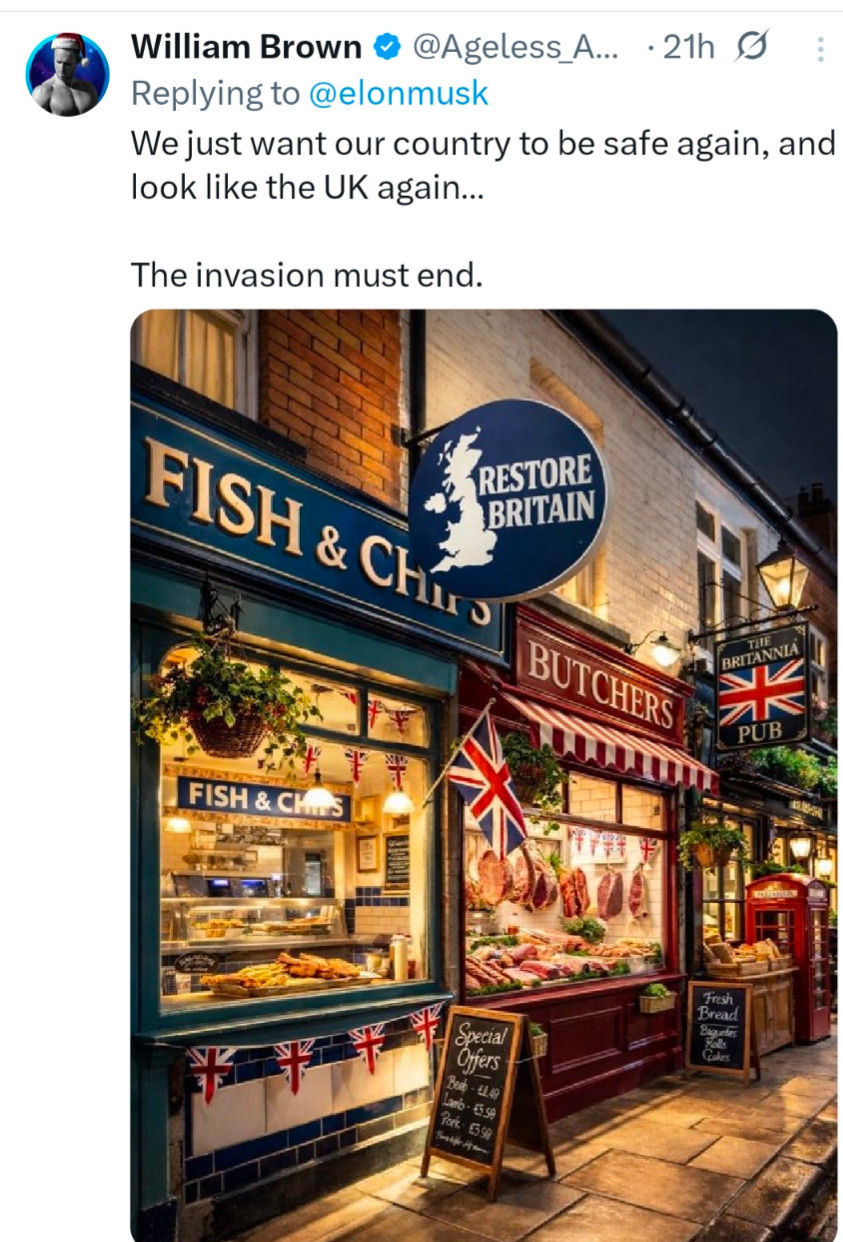Open the William Brown display name
Image resolution: width=843 pixels, height=1242 pixels.
click(x=247, y=47)
